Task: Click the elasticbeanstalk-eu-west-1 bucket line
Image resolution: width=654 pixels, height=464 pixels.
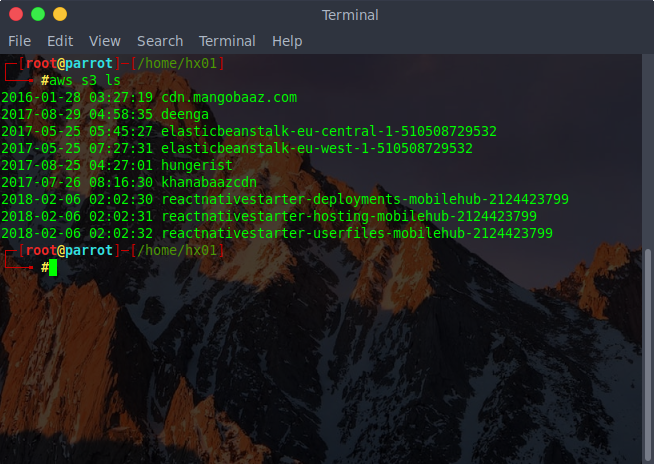Action: 237,149
